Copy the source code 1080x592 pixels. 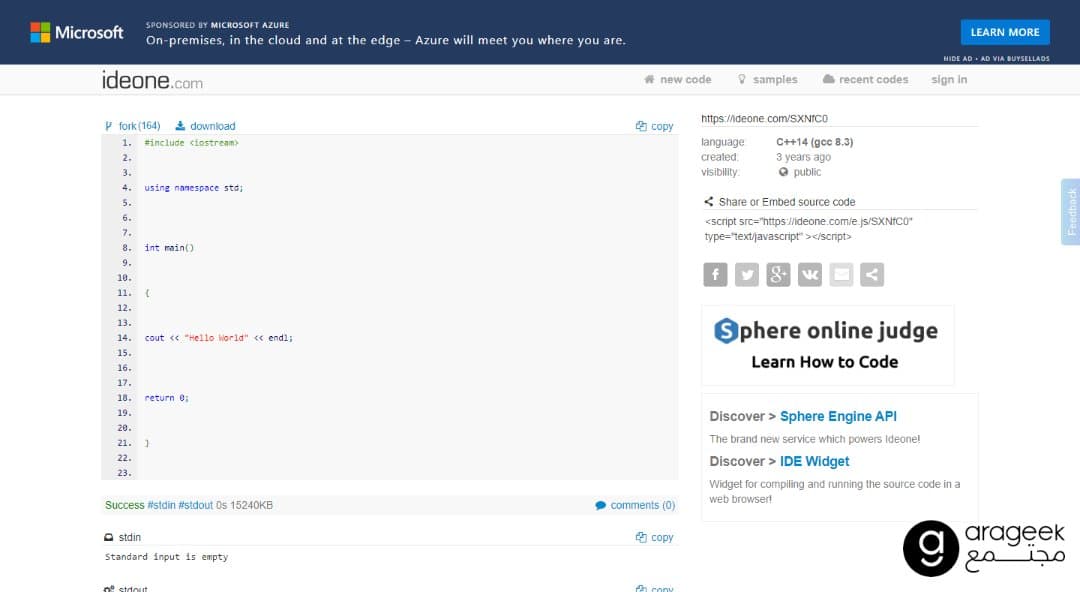654,126
